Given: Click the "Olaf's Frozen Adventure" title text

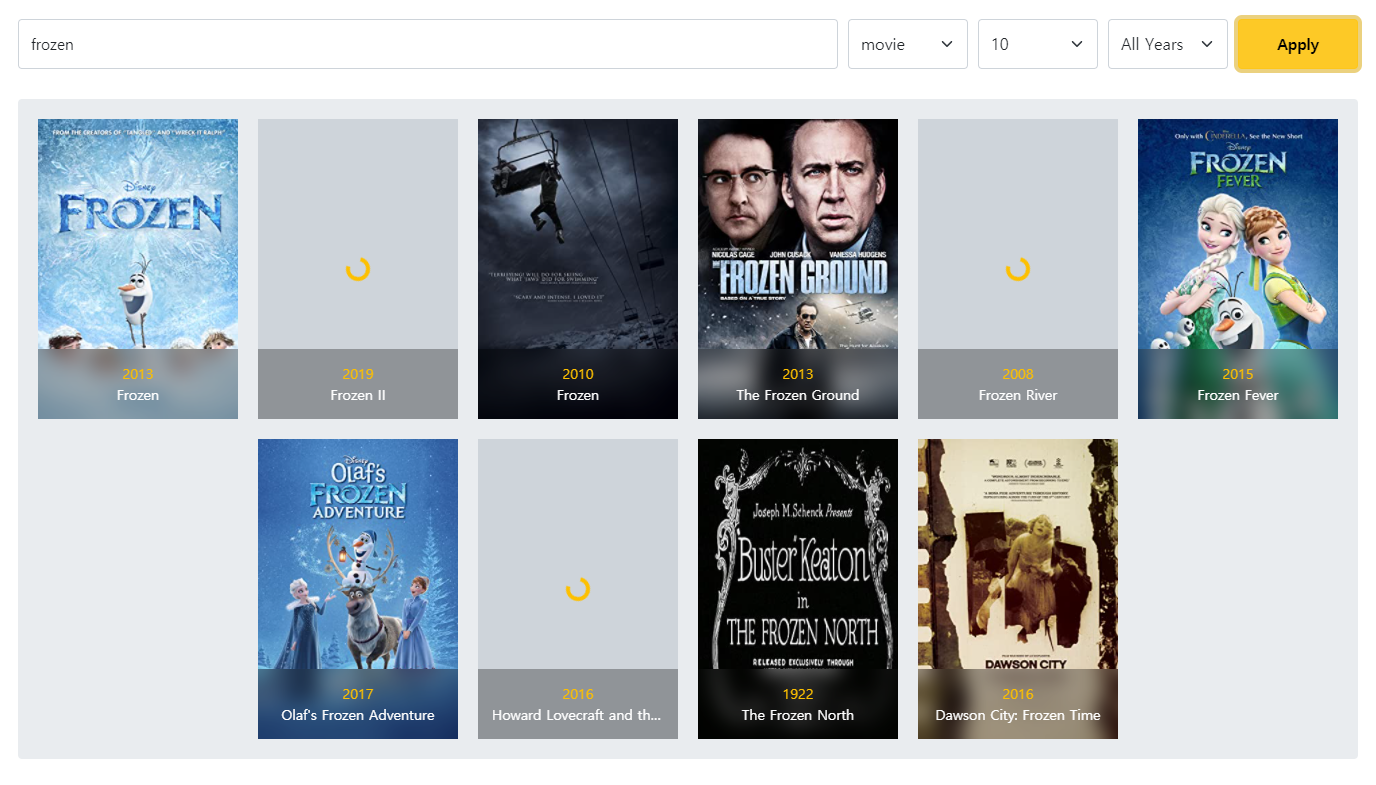Looking at the screenshot, I should pos(358,715).
